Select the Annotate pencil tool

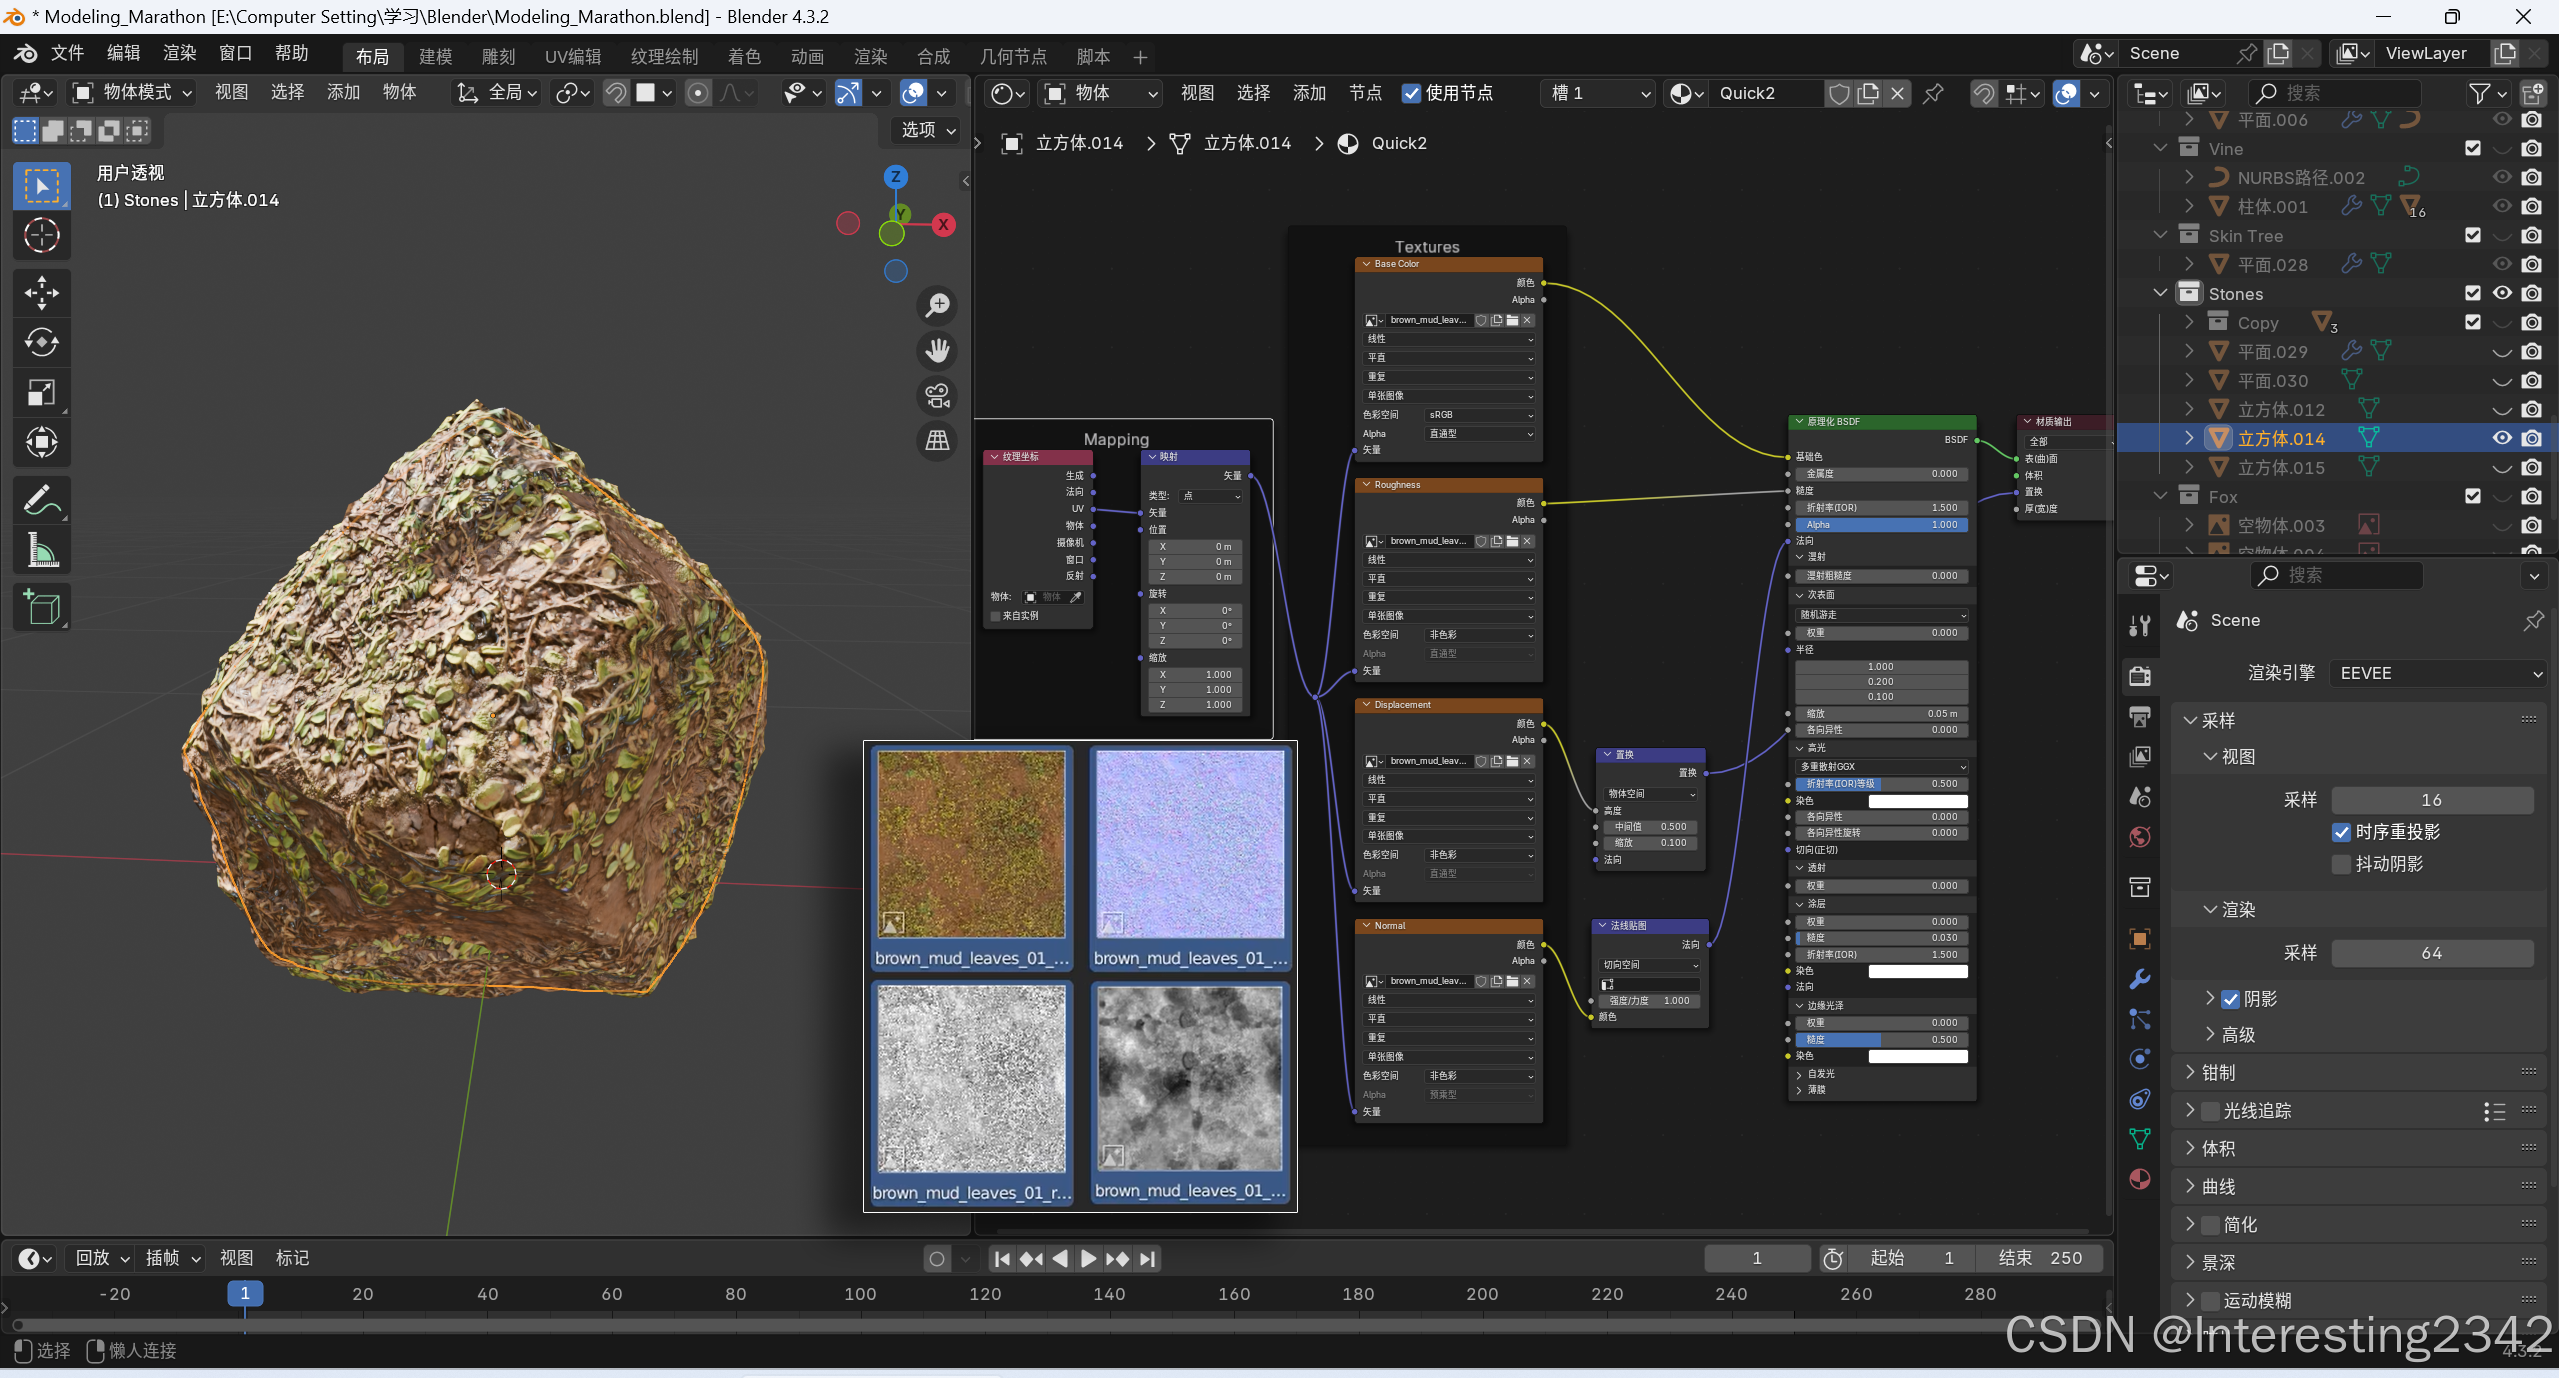(41, 500)
